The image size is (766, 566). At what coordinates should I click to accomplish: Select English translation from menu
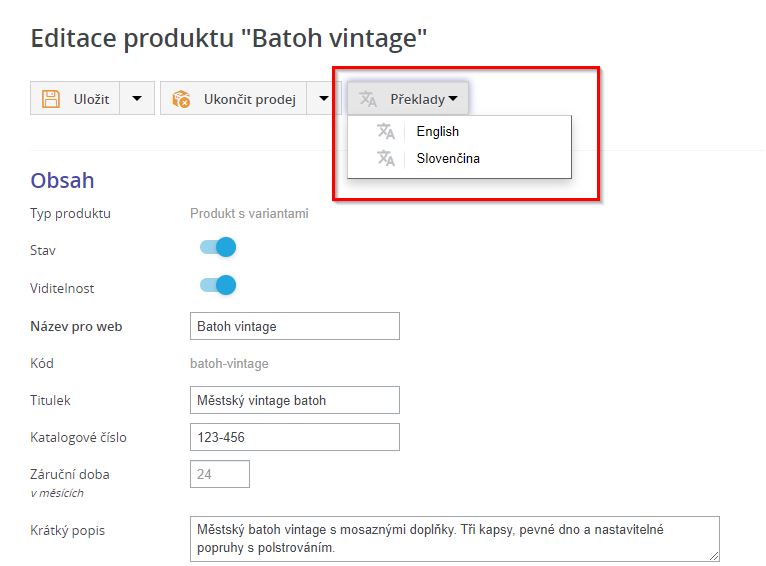(438, 131)
